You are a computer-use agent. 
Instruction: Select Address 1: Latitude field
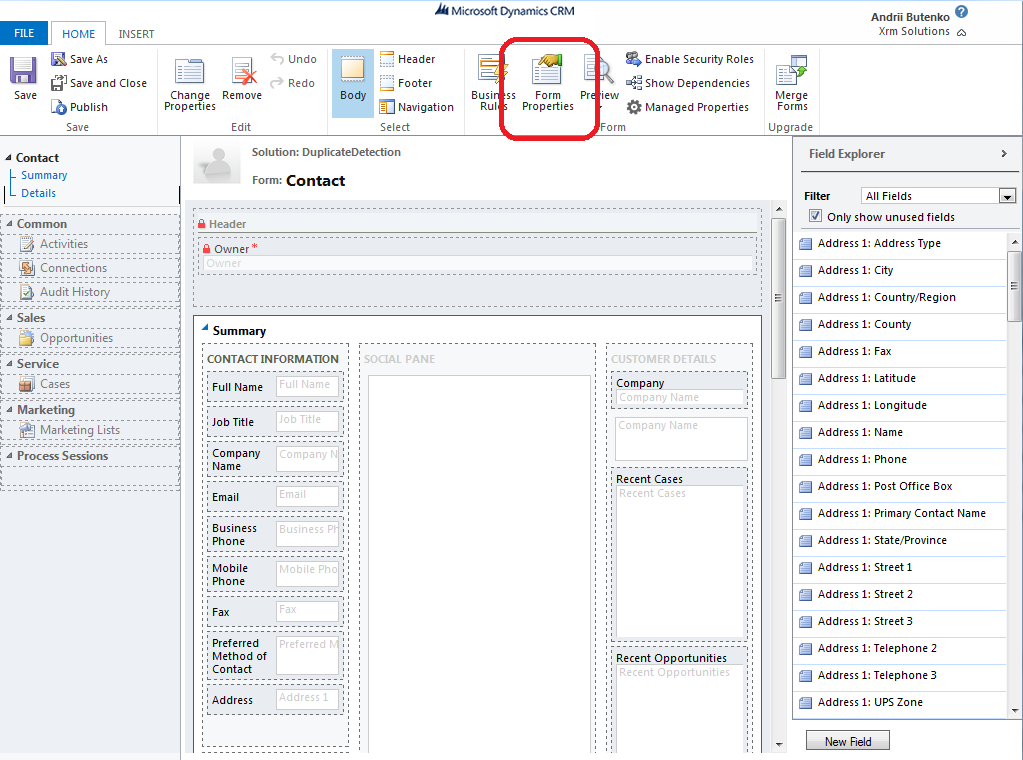pyautogui.click(x=901, y=378)
